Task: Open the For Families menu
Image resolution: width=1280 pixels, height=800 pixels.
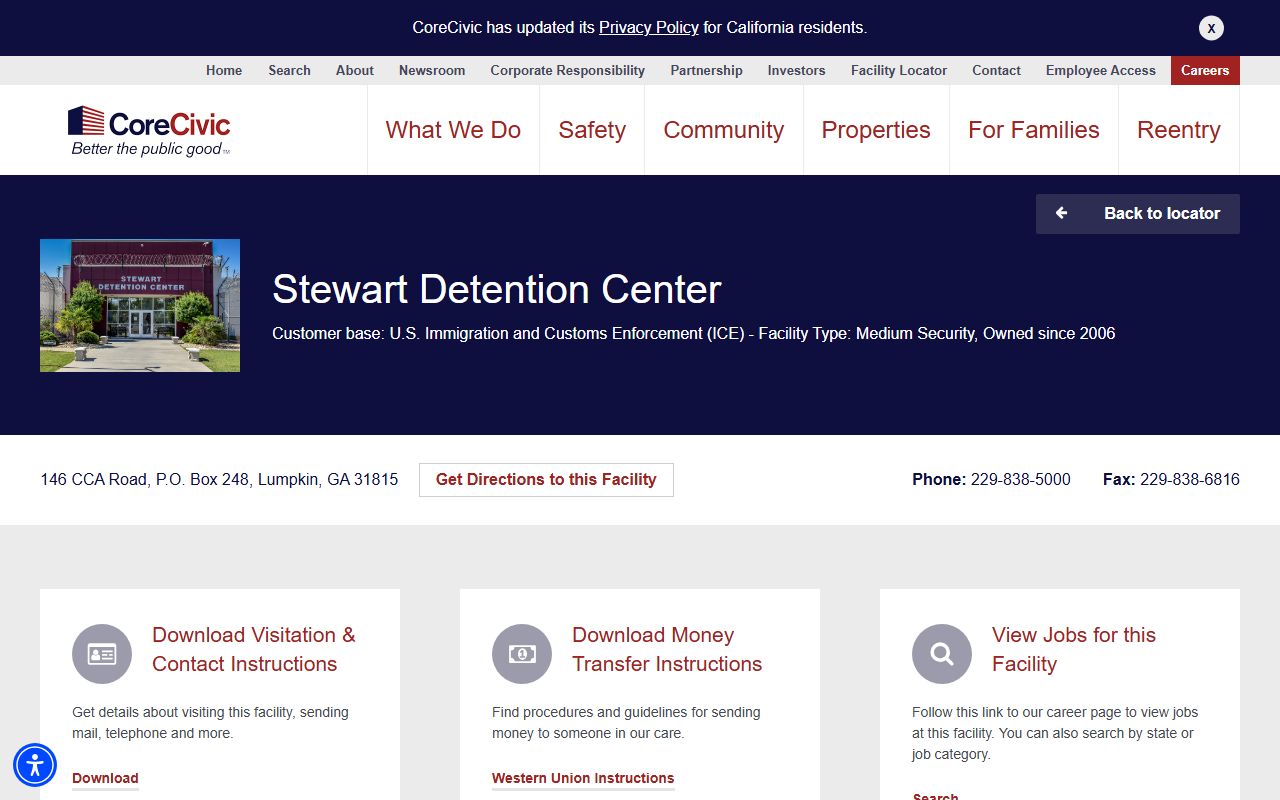Action: tap(1034, 130)
